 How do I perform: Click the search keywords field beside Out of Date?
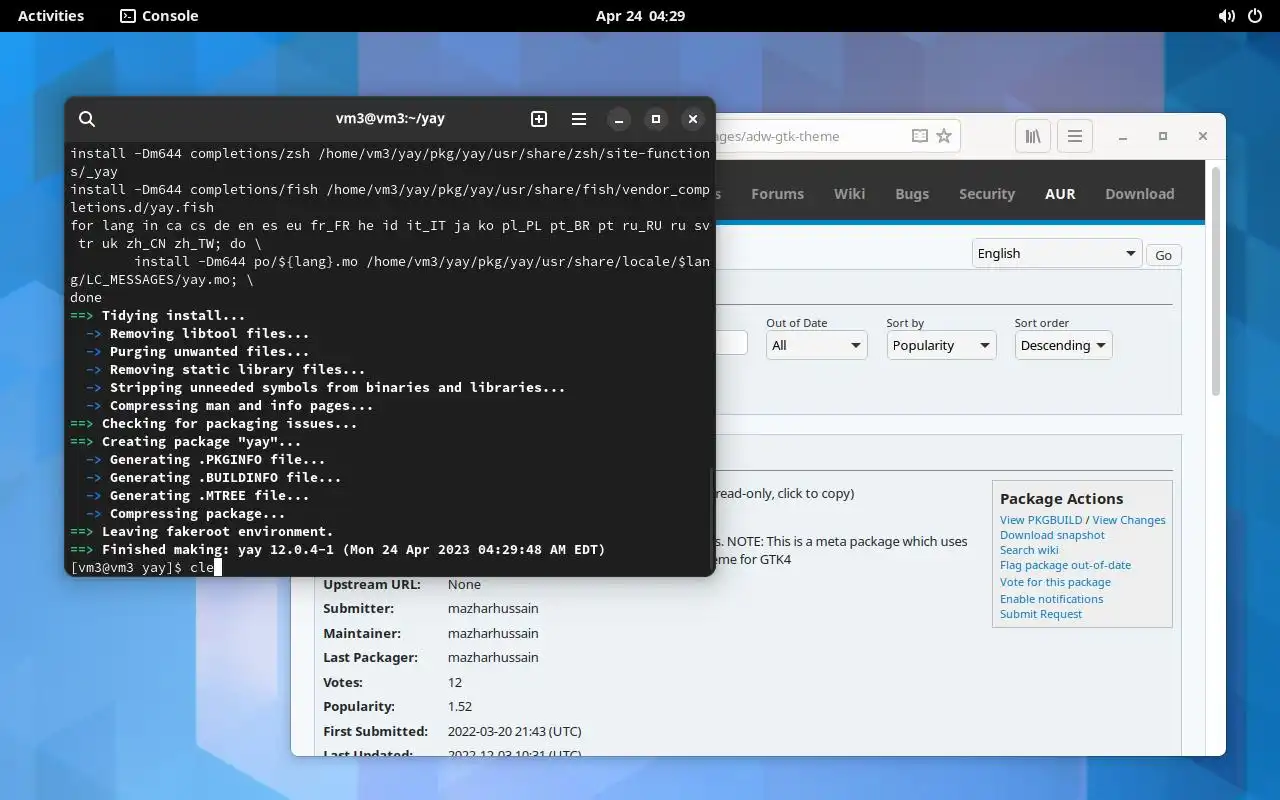[x=731, y=343]
